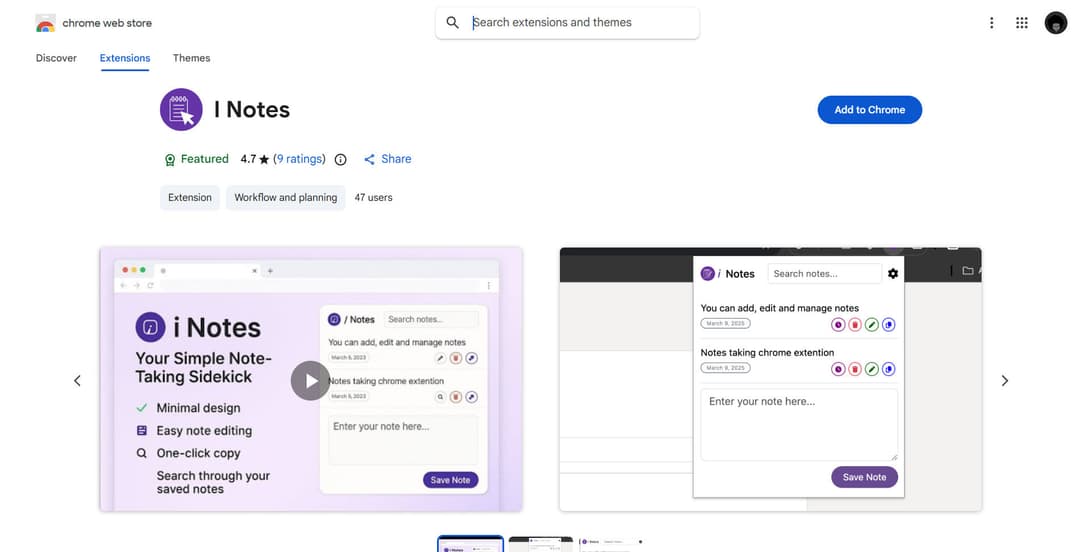
Task: Switch to the Discover tab
Action: click(56, 58)
